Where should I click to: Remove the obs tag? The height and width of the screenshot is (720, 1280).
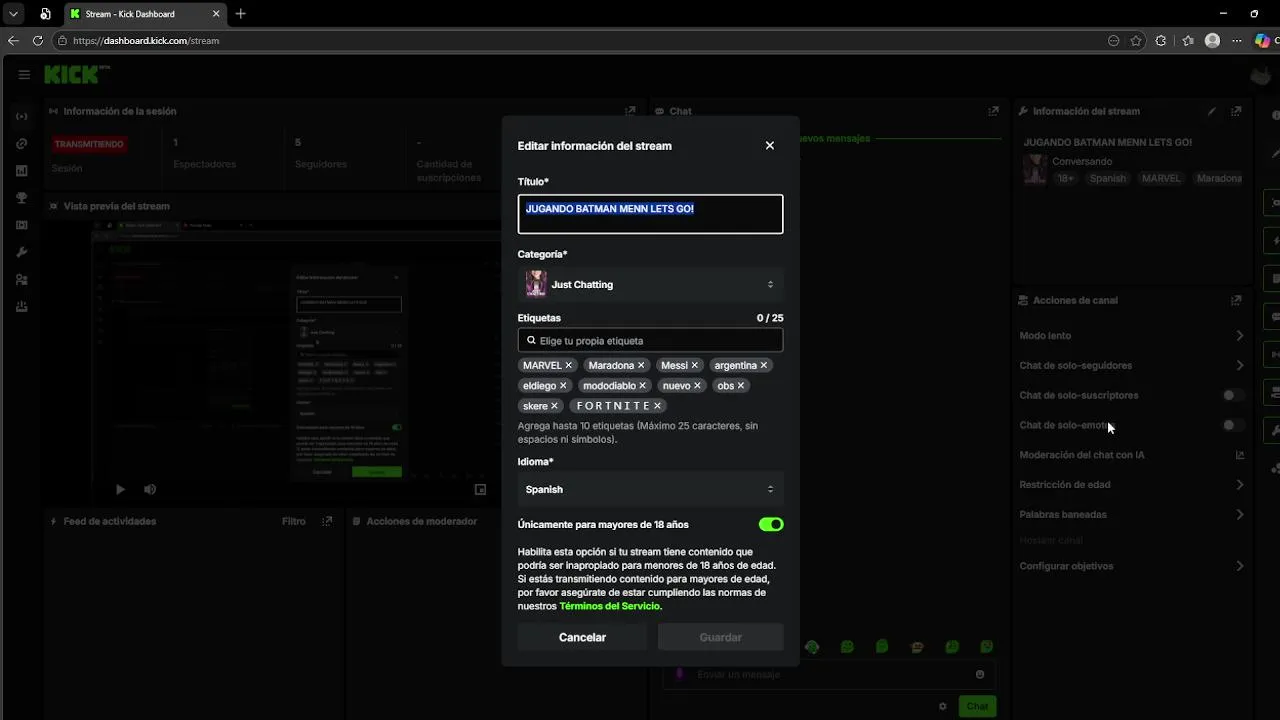[x=741, y=386]
